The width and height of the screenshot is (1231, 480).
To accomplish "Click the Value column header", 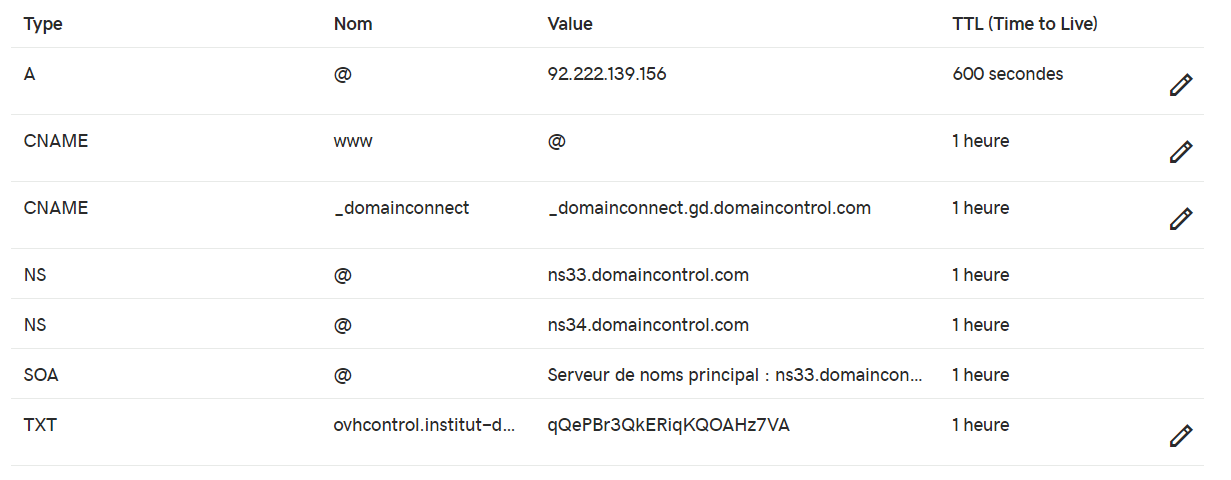I will 570,24.
